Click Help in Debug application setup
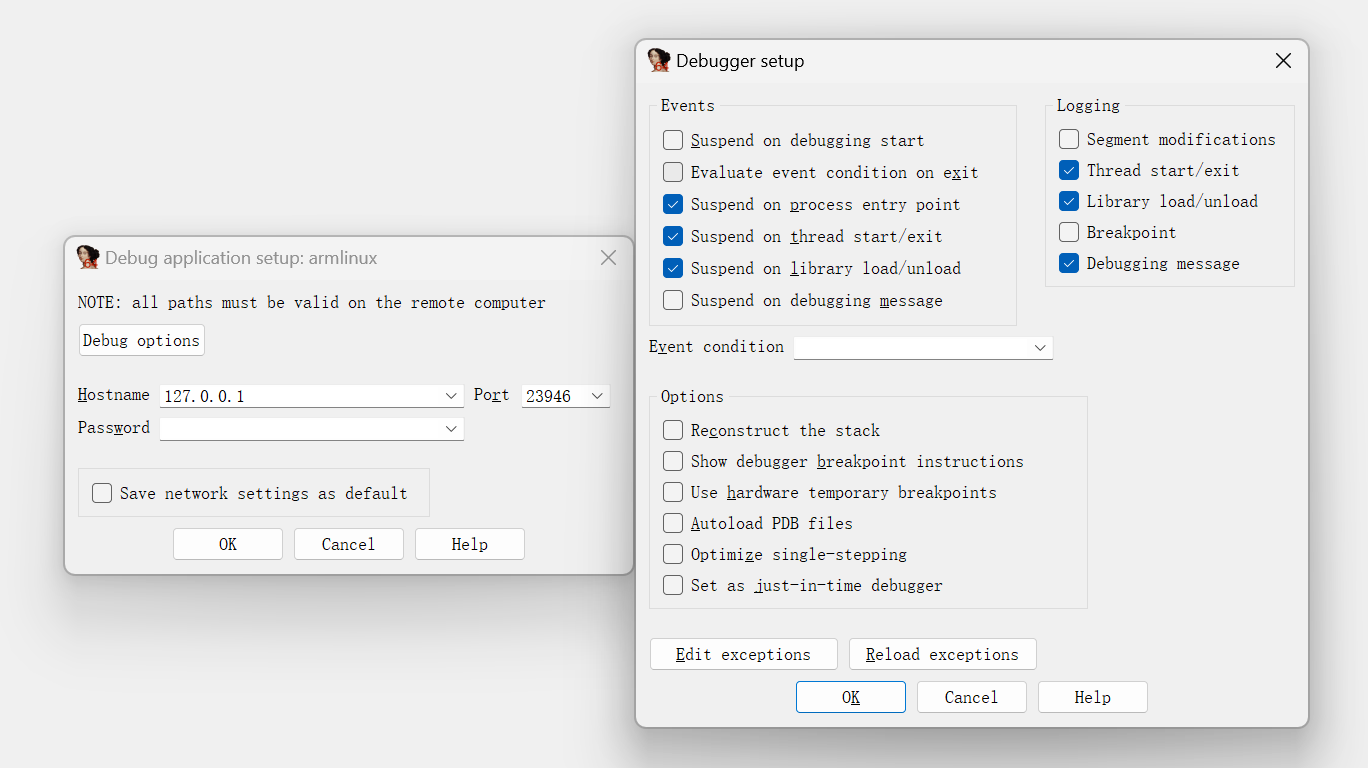 point(469,545)
